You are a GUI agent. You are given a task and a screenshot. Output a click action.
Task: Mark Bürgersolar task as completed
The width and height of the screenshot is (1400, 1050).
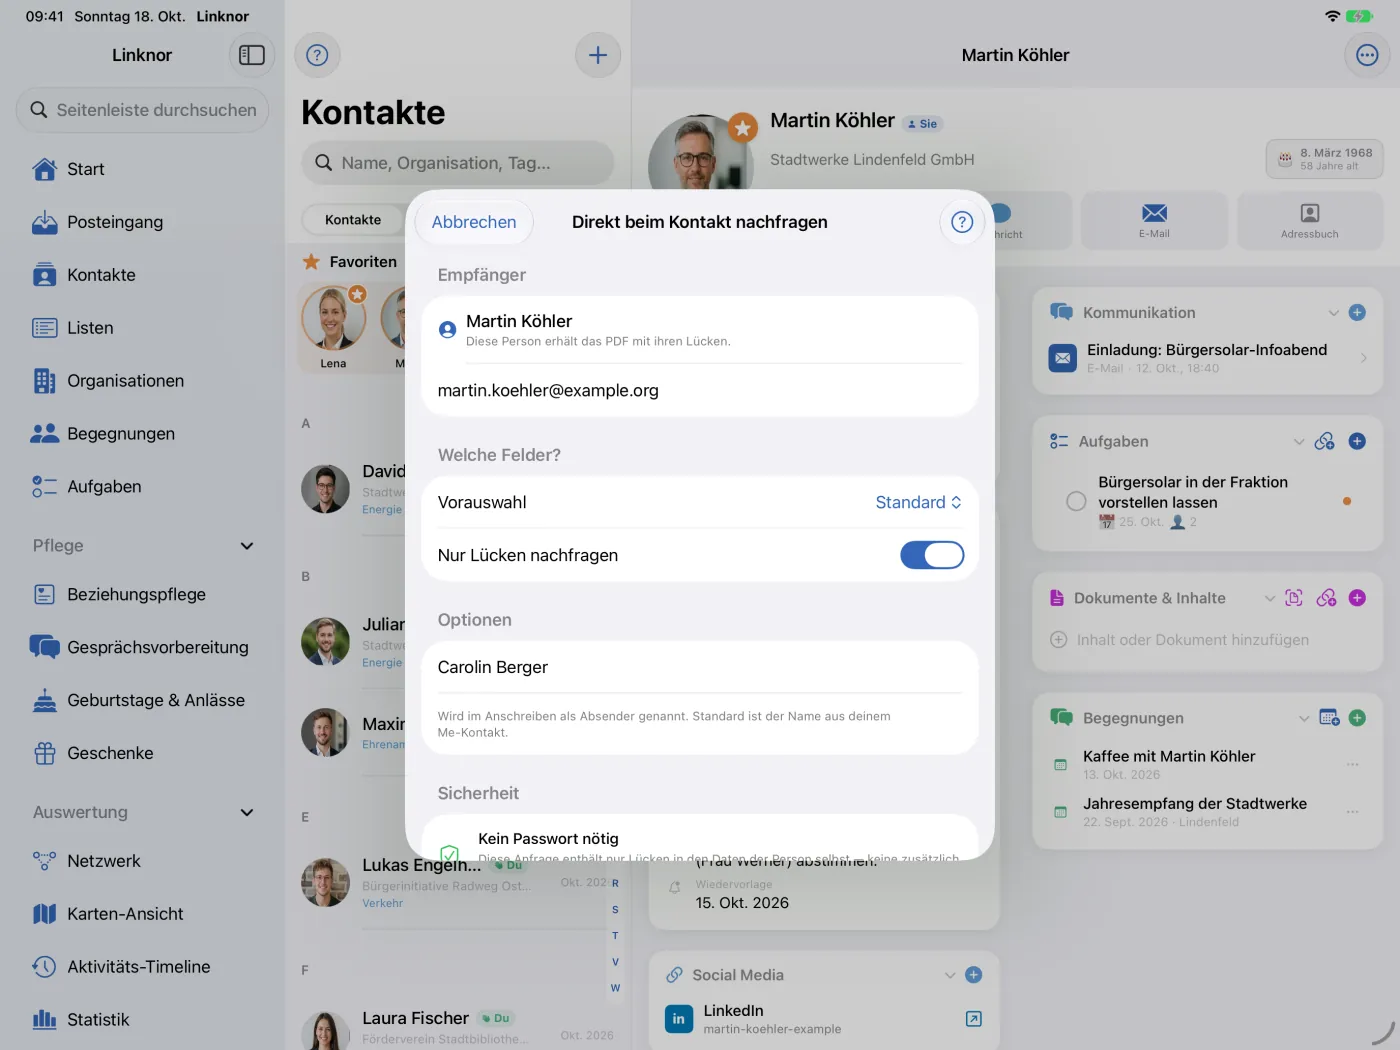(1076, 501)
